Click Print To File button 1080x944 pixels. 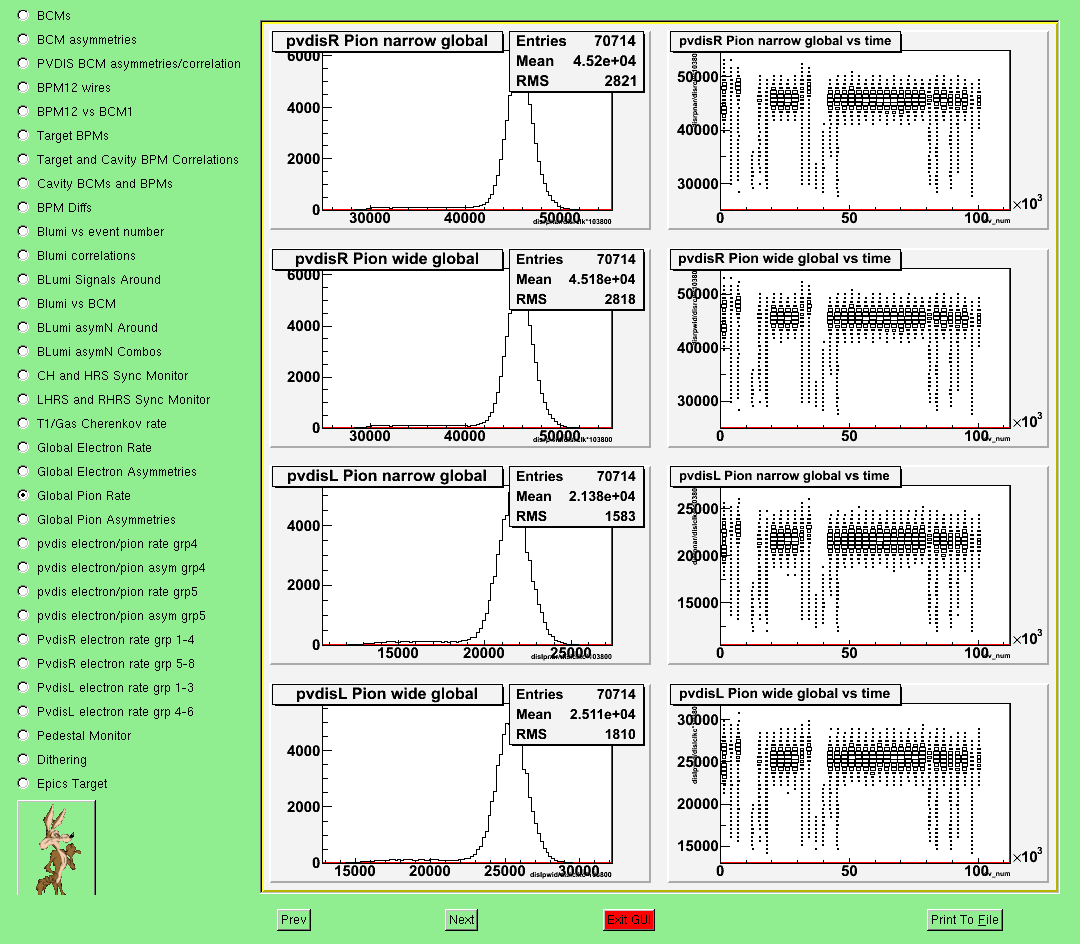pyautogui.click(x=964, y=919)
